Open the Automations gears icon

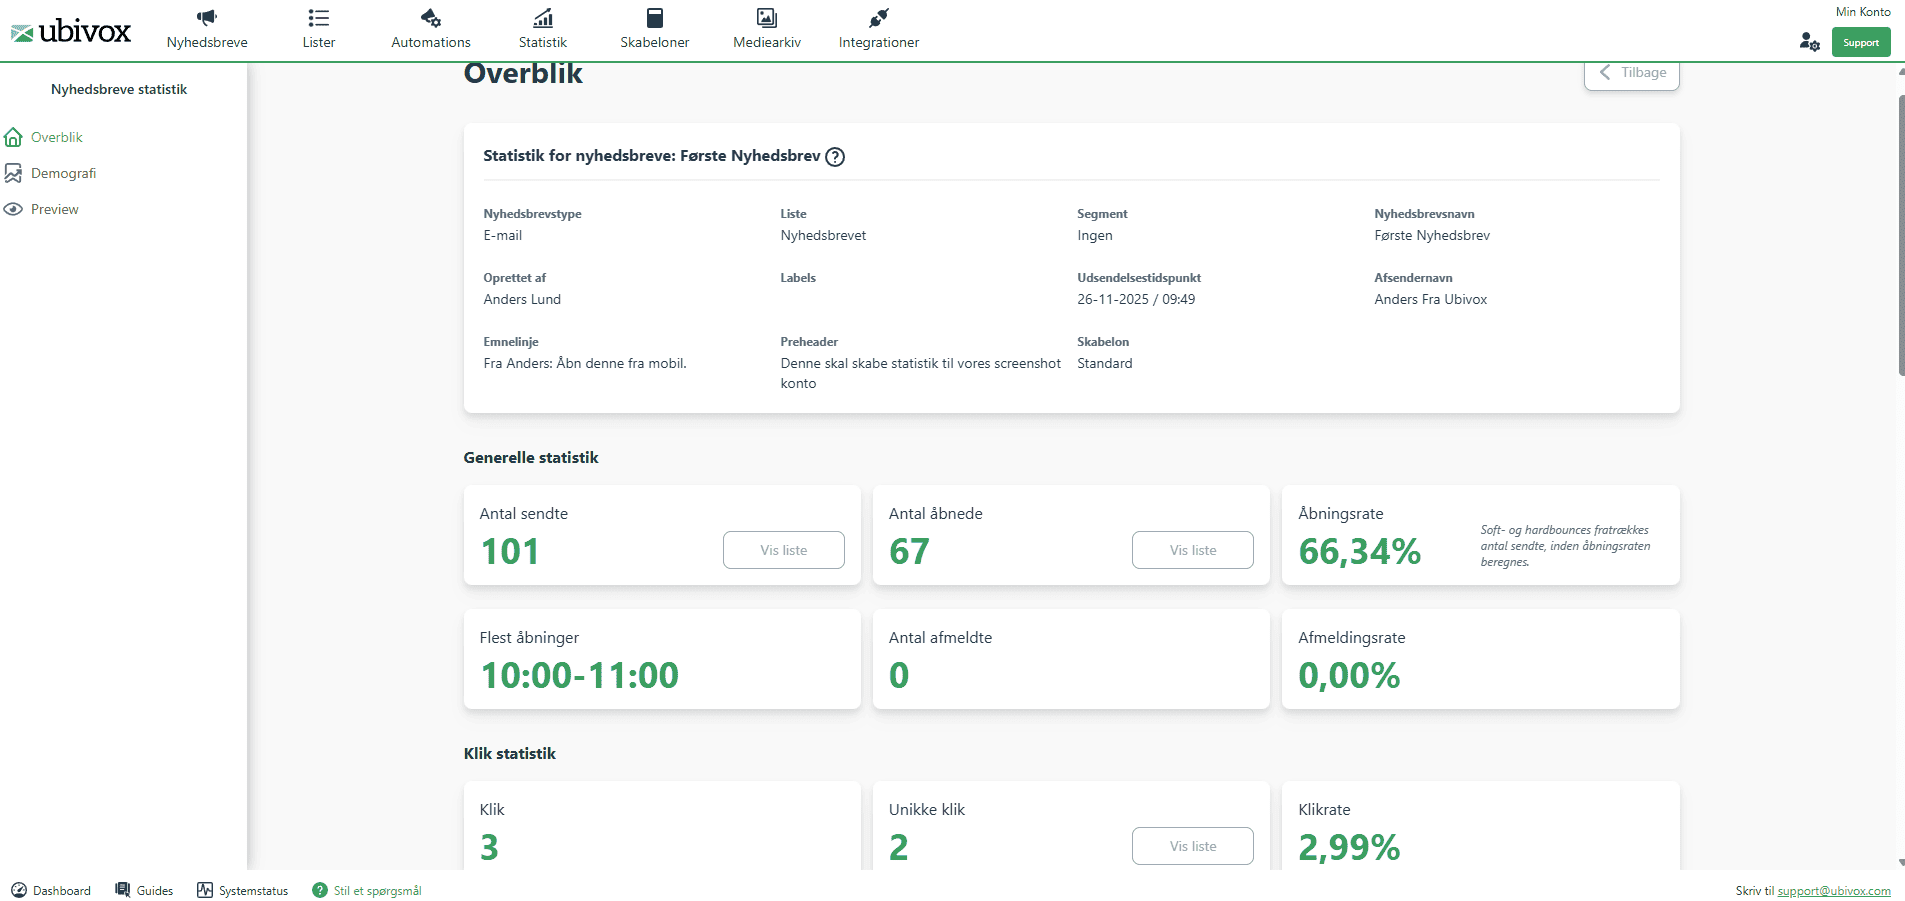pyautogui.click(x=431, y=17)
